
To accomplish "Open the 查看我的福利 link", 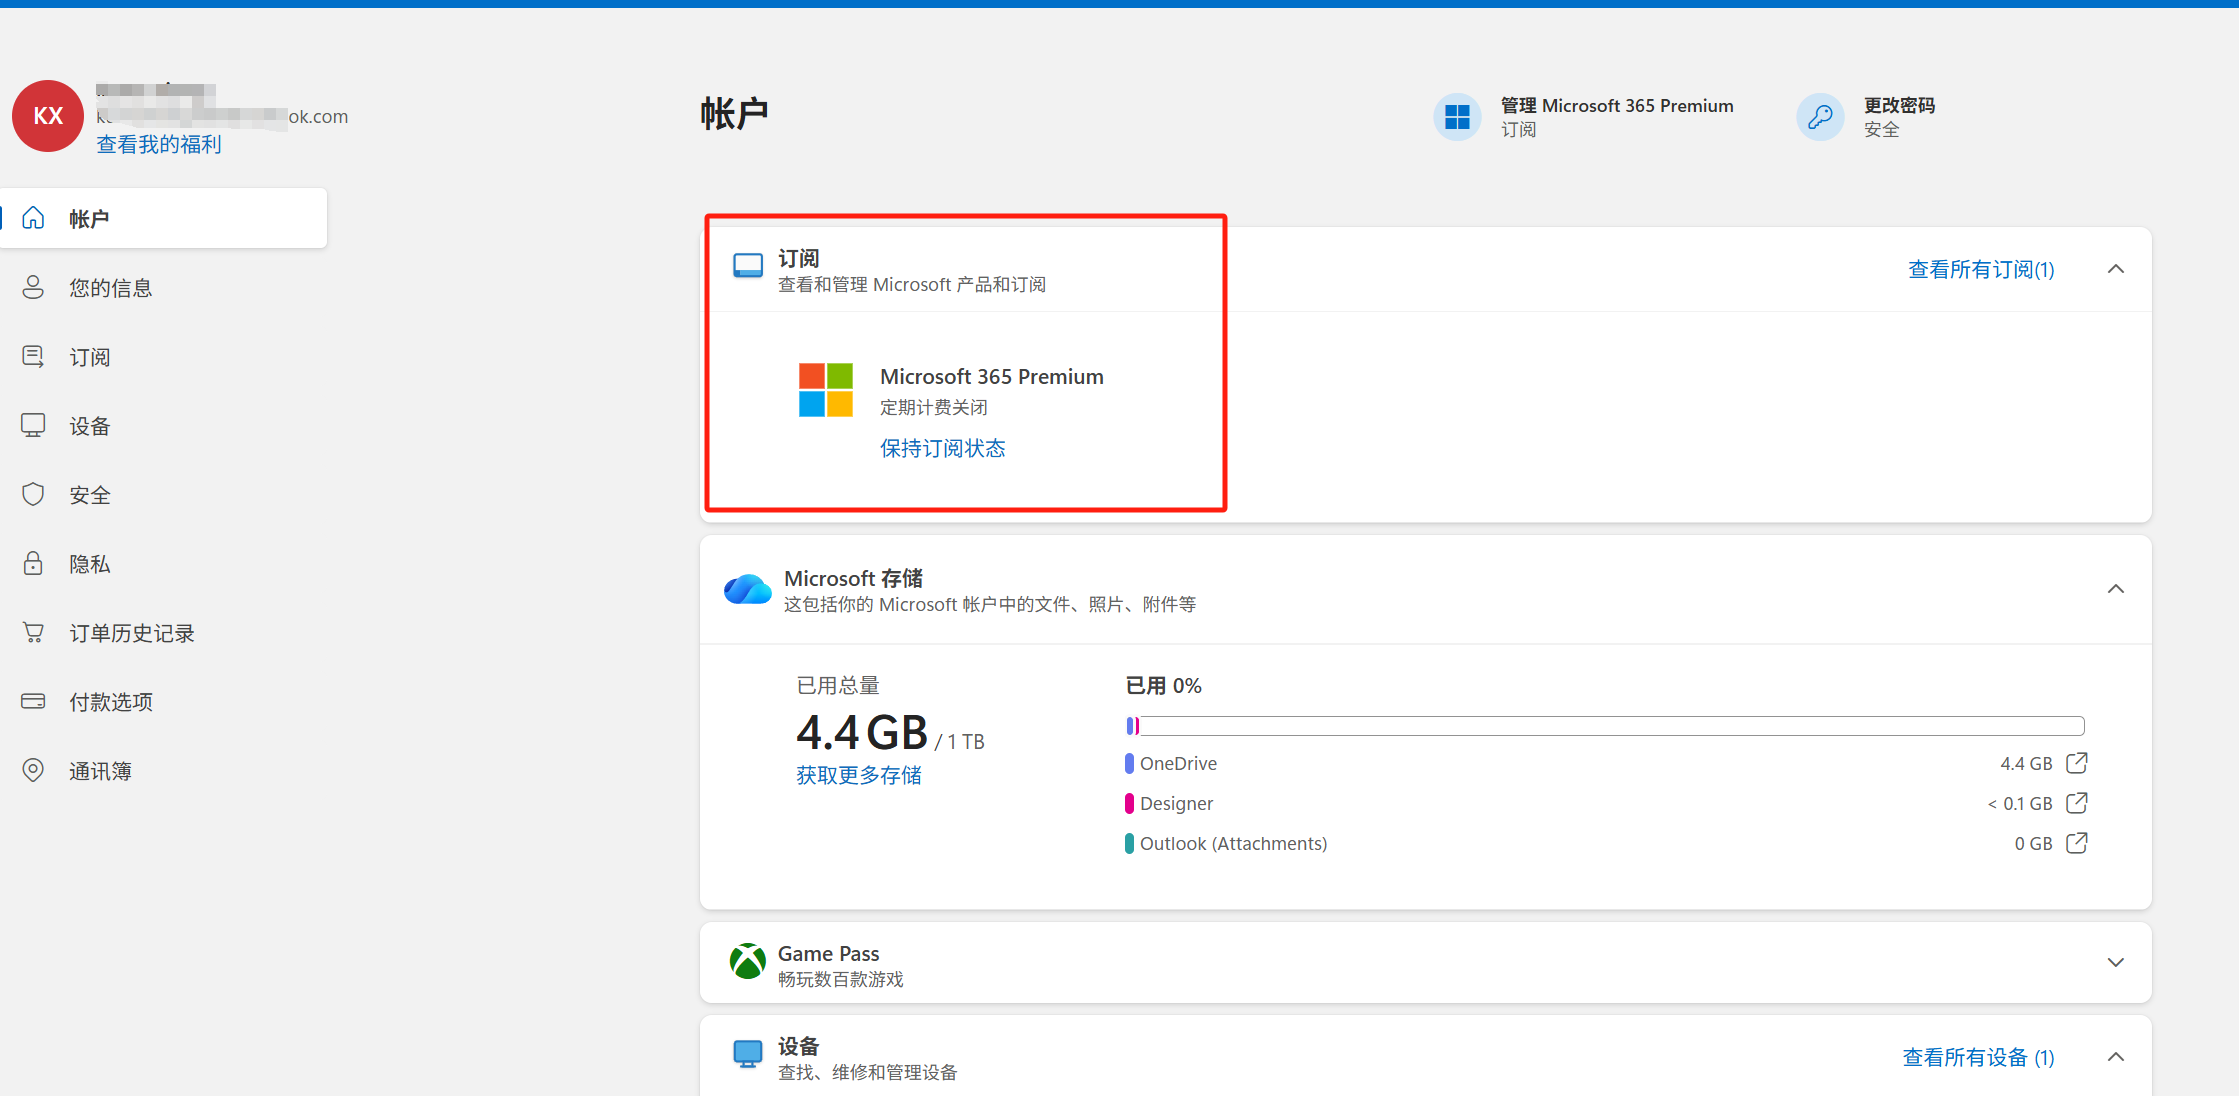I will pyautogui.click(x=159, y=145).
